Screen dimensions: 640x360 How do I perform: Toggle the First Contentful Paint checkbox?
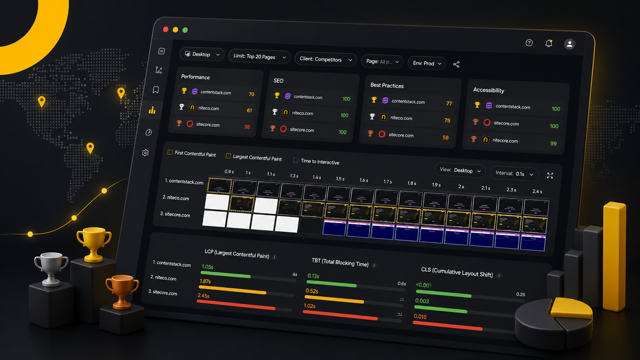(x=170, y=152)
